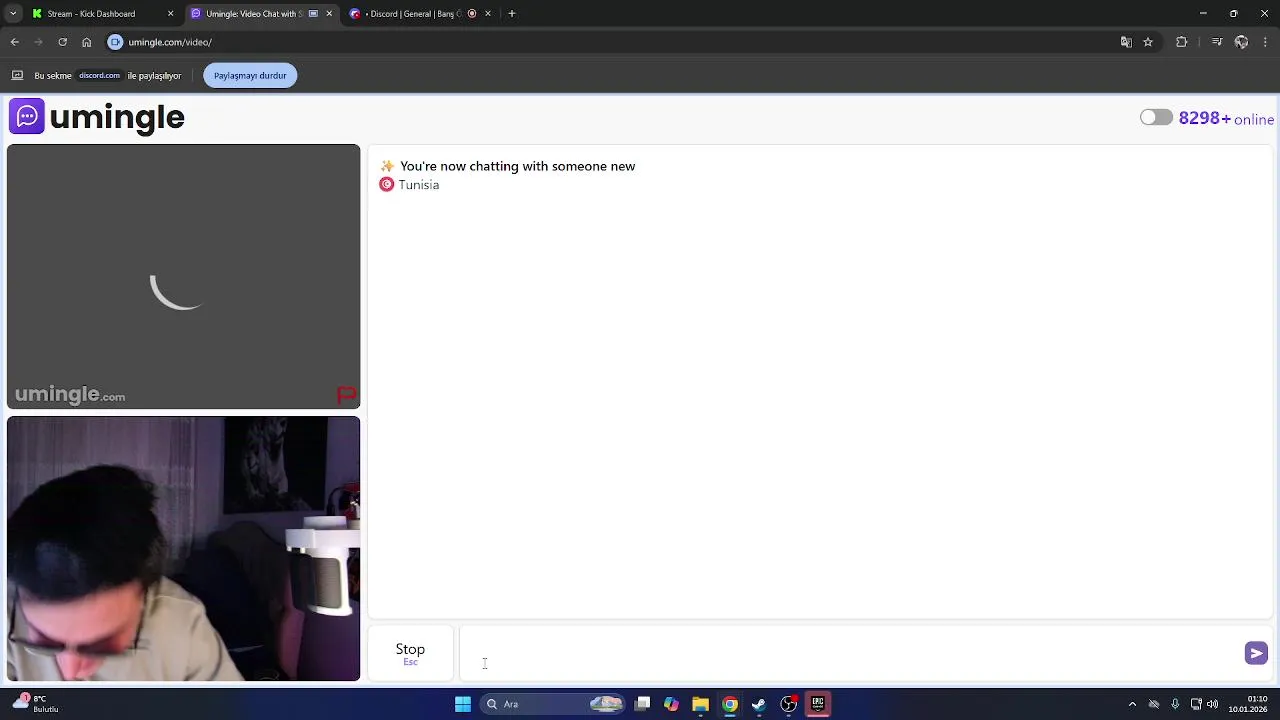Open the media controls icon
Image resolution: width=1280 pixels, height=720 pixels.
click(1217, 42)
